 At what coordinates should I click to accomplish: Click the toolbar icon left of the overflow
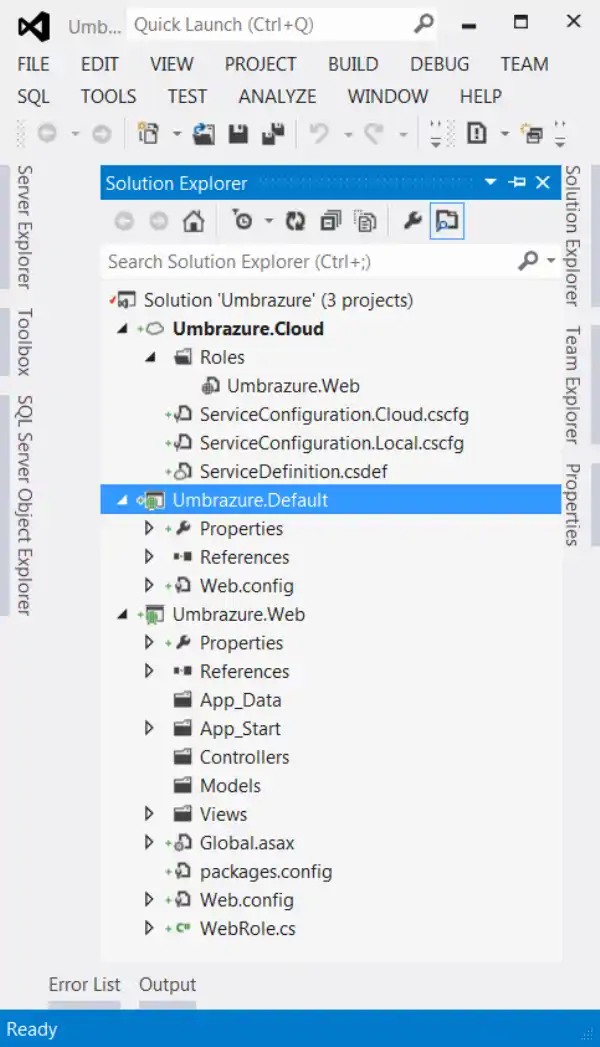[533, 134]
